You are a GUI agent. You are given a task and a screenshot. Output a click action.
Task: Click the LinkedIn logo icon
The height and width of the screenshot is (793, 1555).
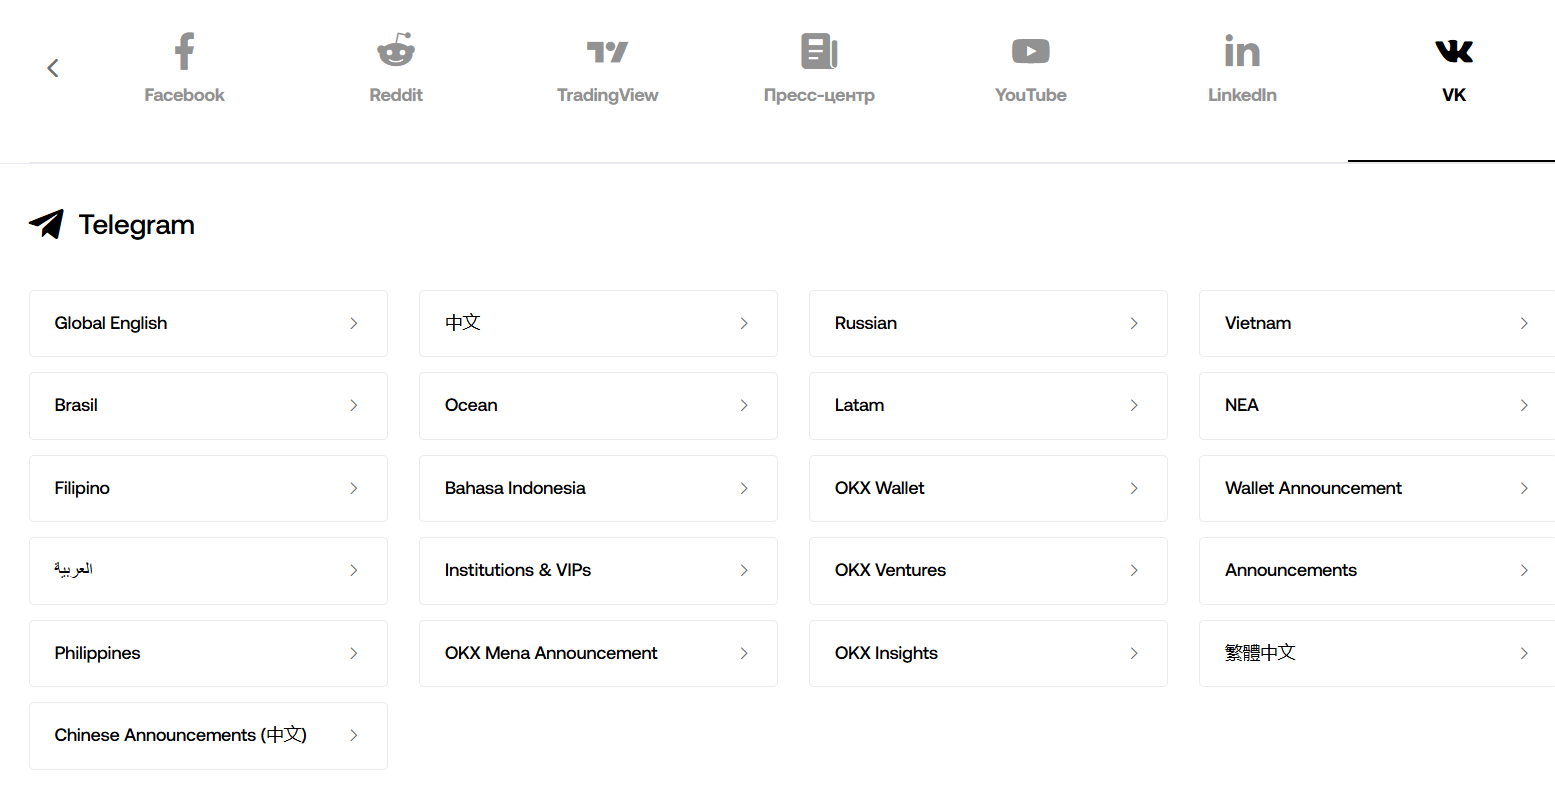pyautogui.click(x=1242, y=51)
